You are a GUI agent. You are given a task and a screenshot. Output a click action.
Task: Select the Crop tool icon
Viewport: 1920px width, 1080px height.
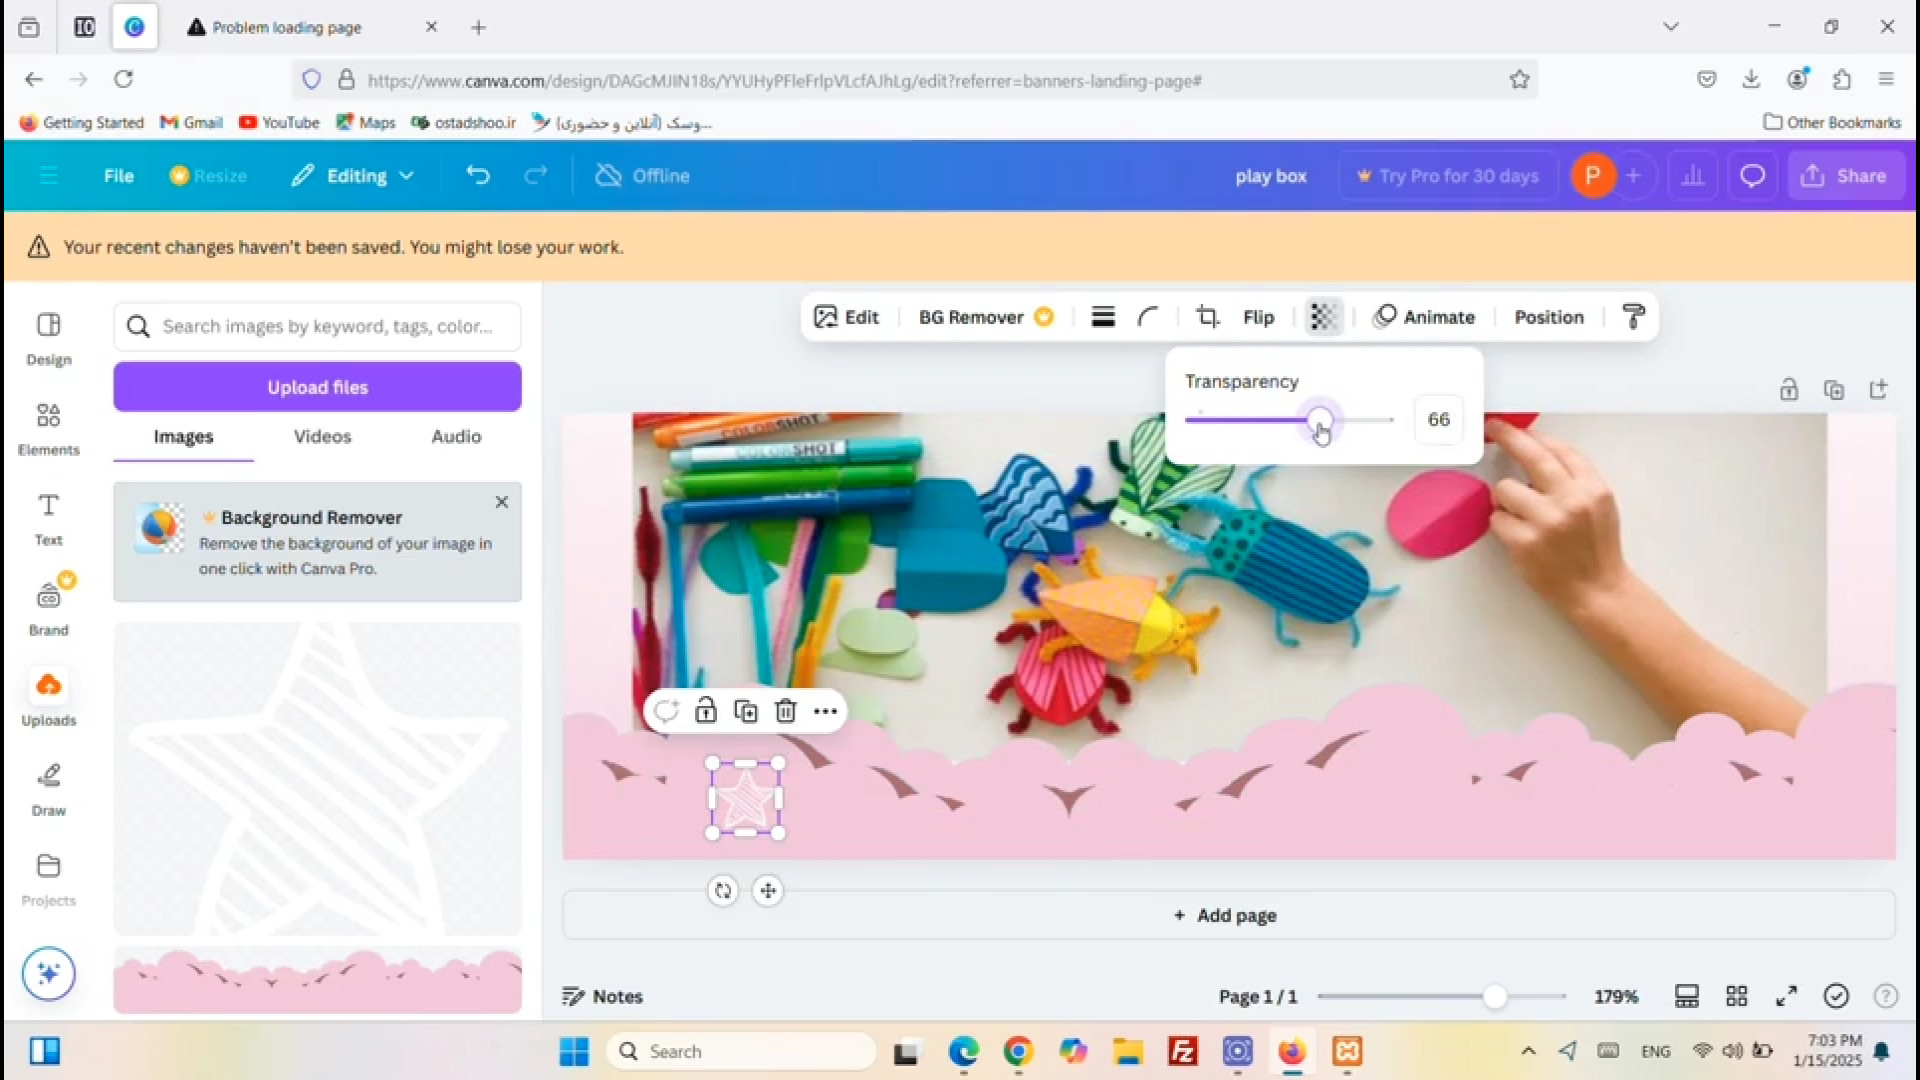tap(1207, 317)
